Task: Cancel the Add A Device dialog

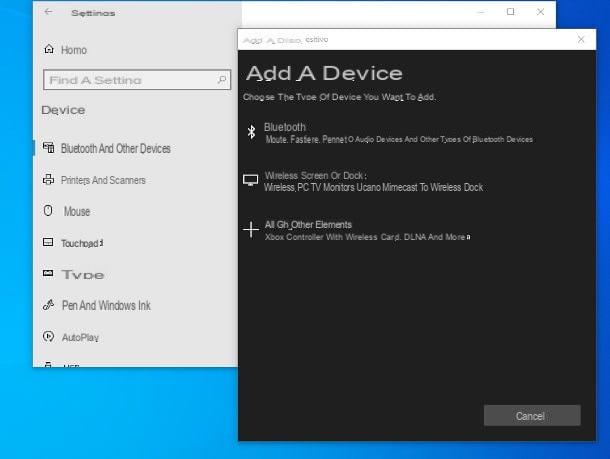Action: 532,416
